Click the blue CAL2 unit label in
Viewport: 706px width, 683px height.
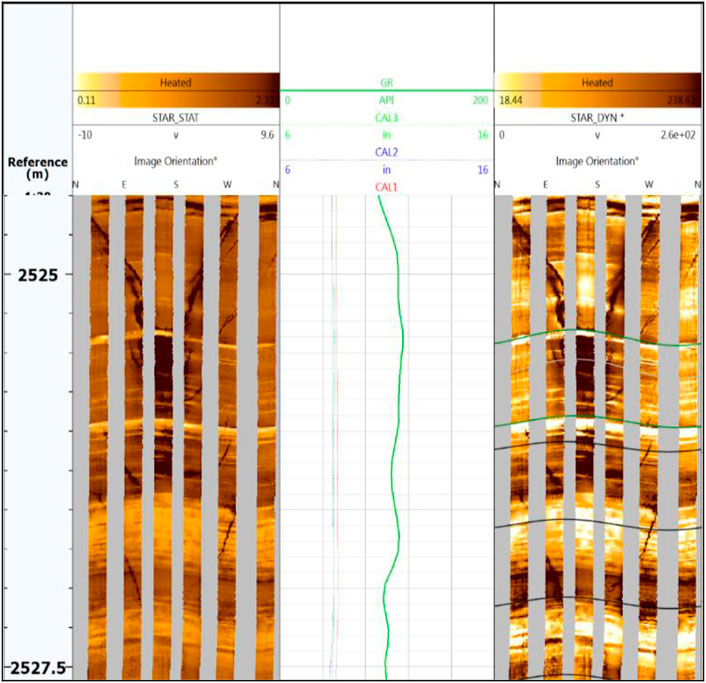pyautogui.click(x=386, y=170)
